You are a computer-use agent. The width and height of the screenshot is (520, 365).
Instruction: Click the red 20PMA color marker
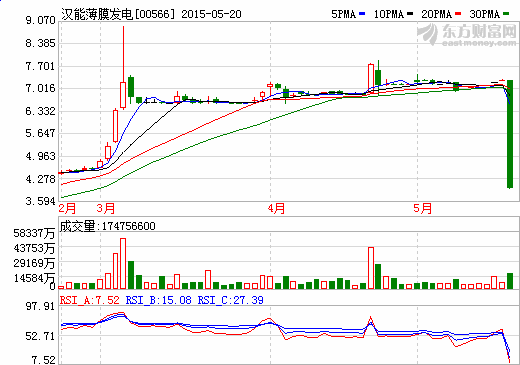[x=458, y=14]
